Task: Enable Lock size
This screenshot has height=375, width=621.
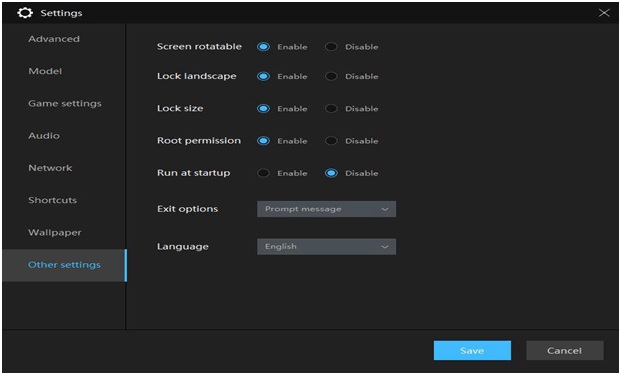Action: pos(263,109)
